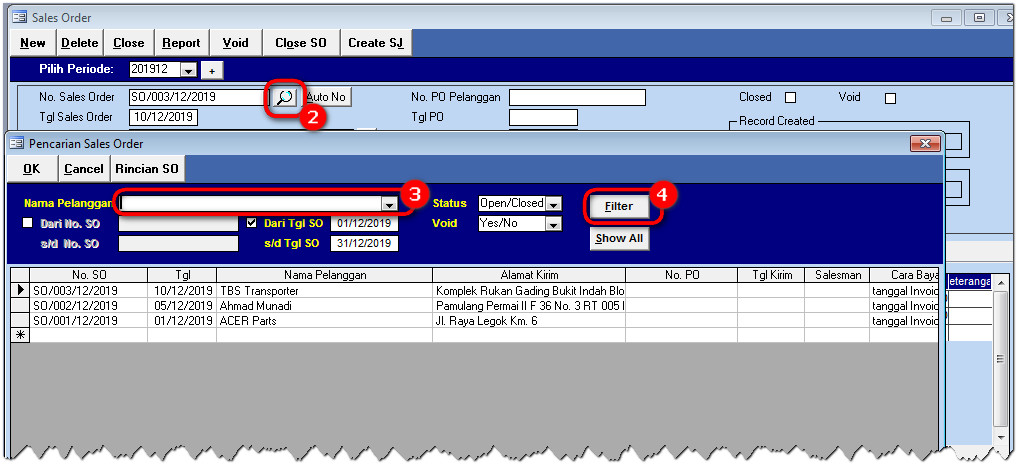Click the TBS Transporter customer cell
This screenshot has width=1017, height=470.
(324, 290)
